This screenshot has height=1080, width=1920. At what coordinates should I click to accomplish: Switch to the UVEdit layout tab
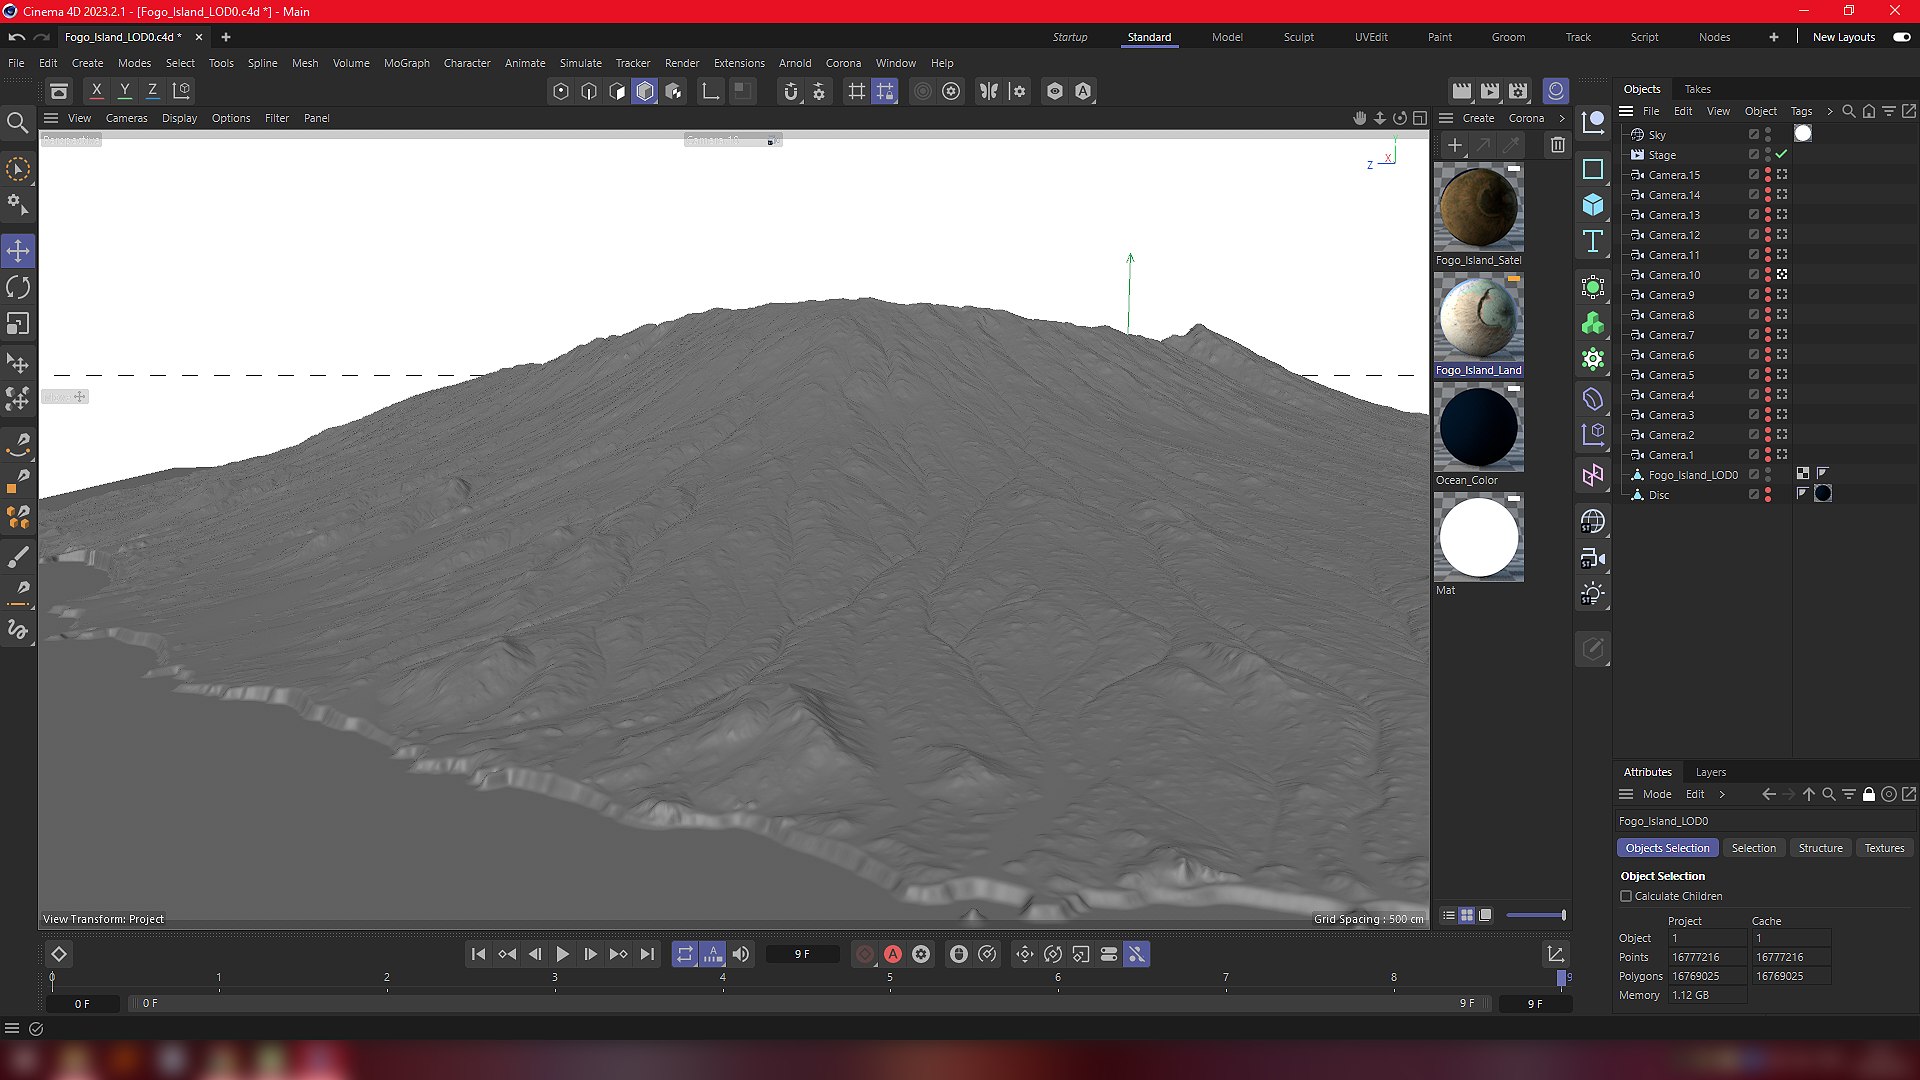1371,37
